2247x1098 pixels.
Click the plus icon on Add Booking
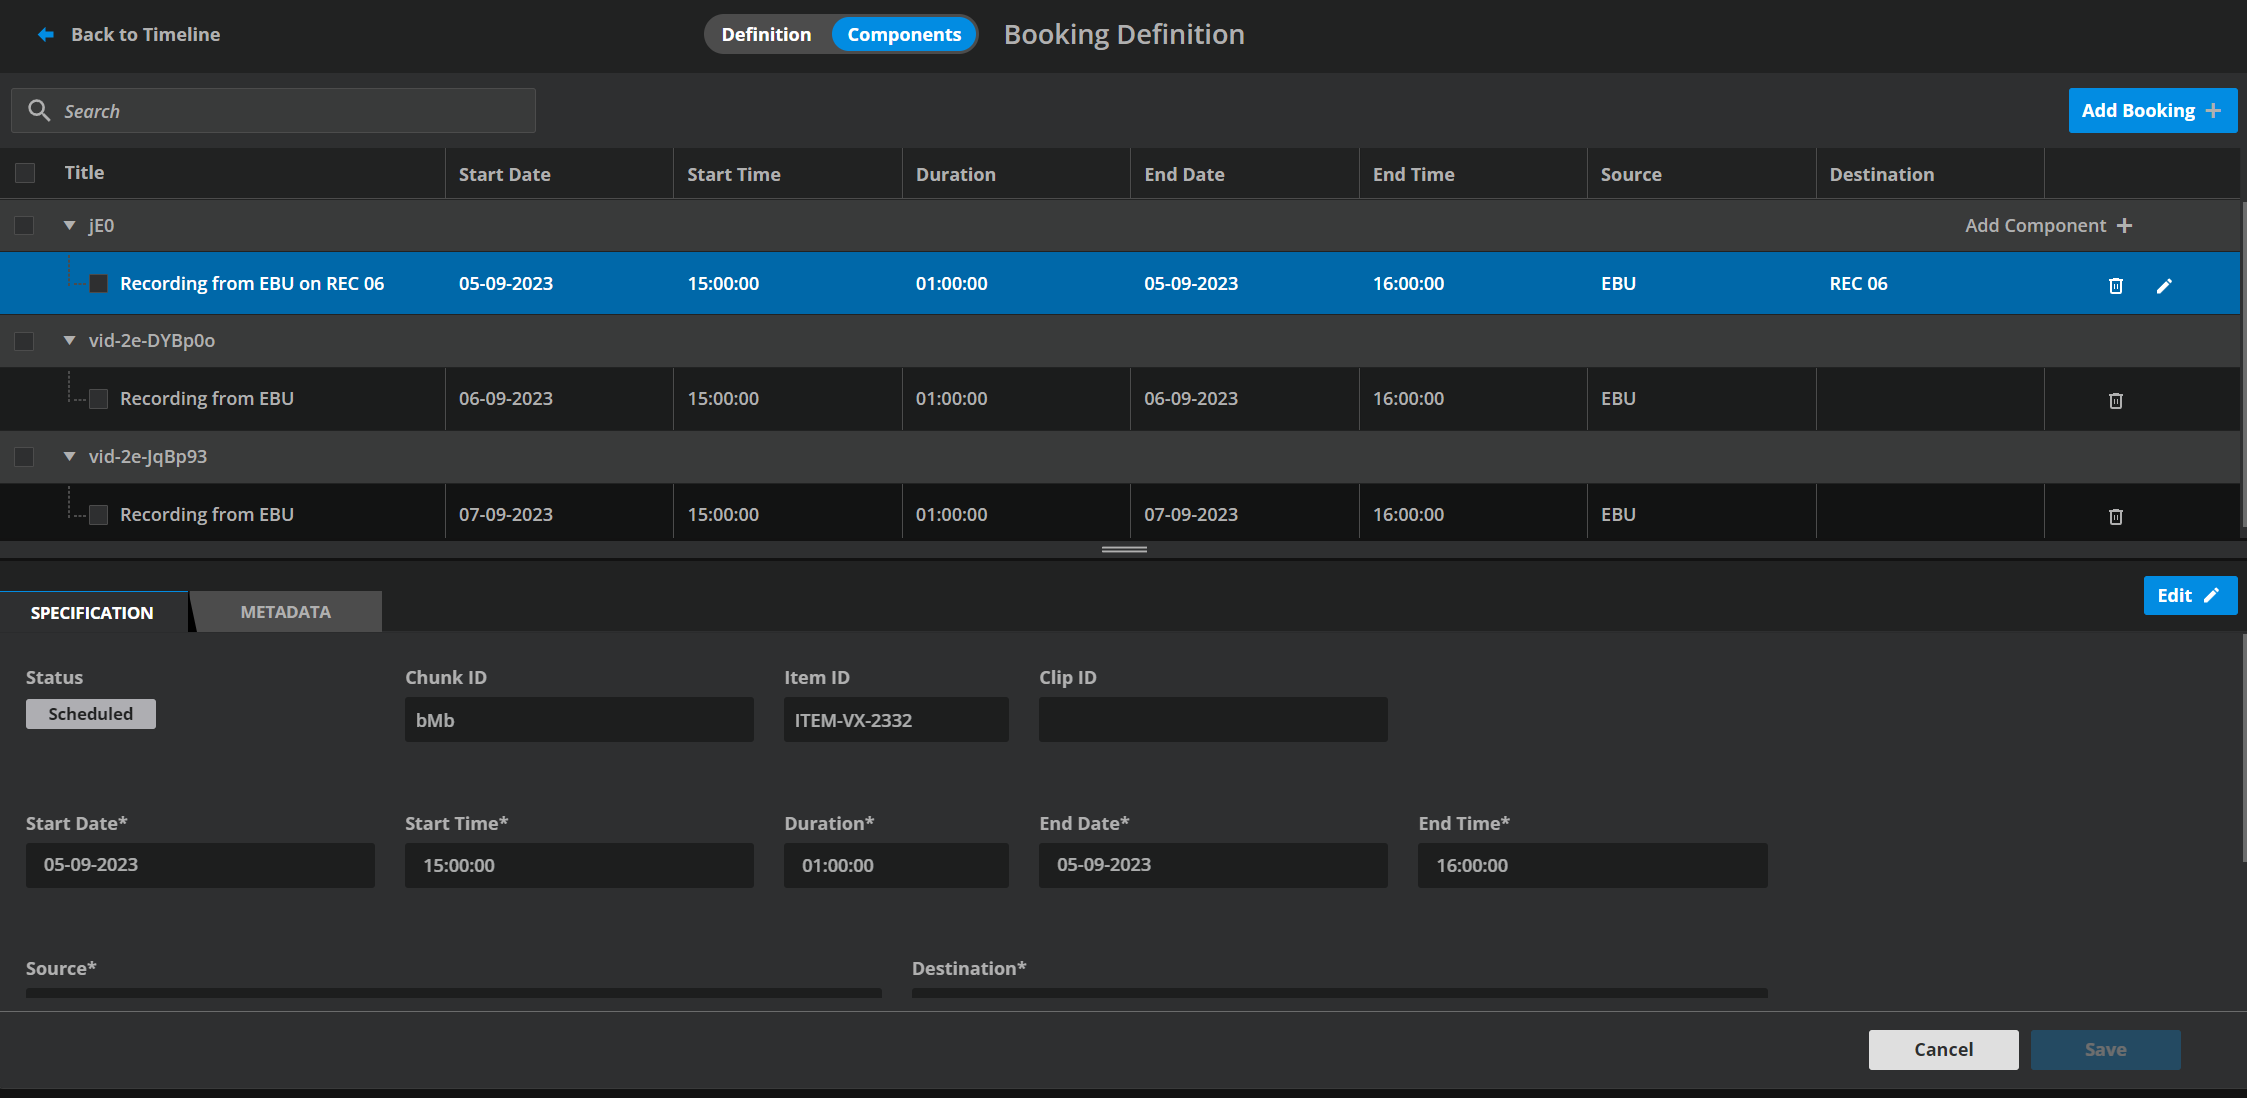click(2214, 111)
